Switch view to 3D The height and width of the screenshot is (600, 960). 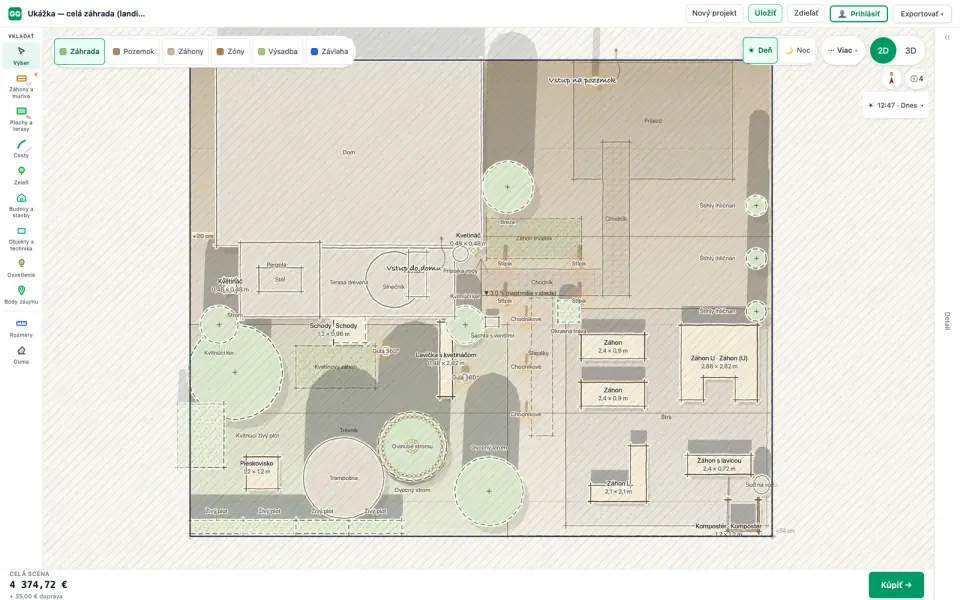point(911,51)
